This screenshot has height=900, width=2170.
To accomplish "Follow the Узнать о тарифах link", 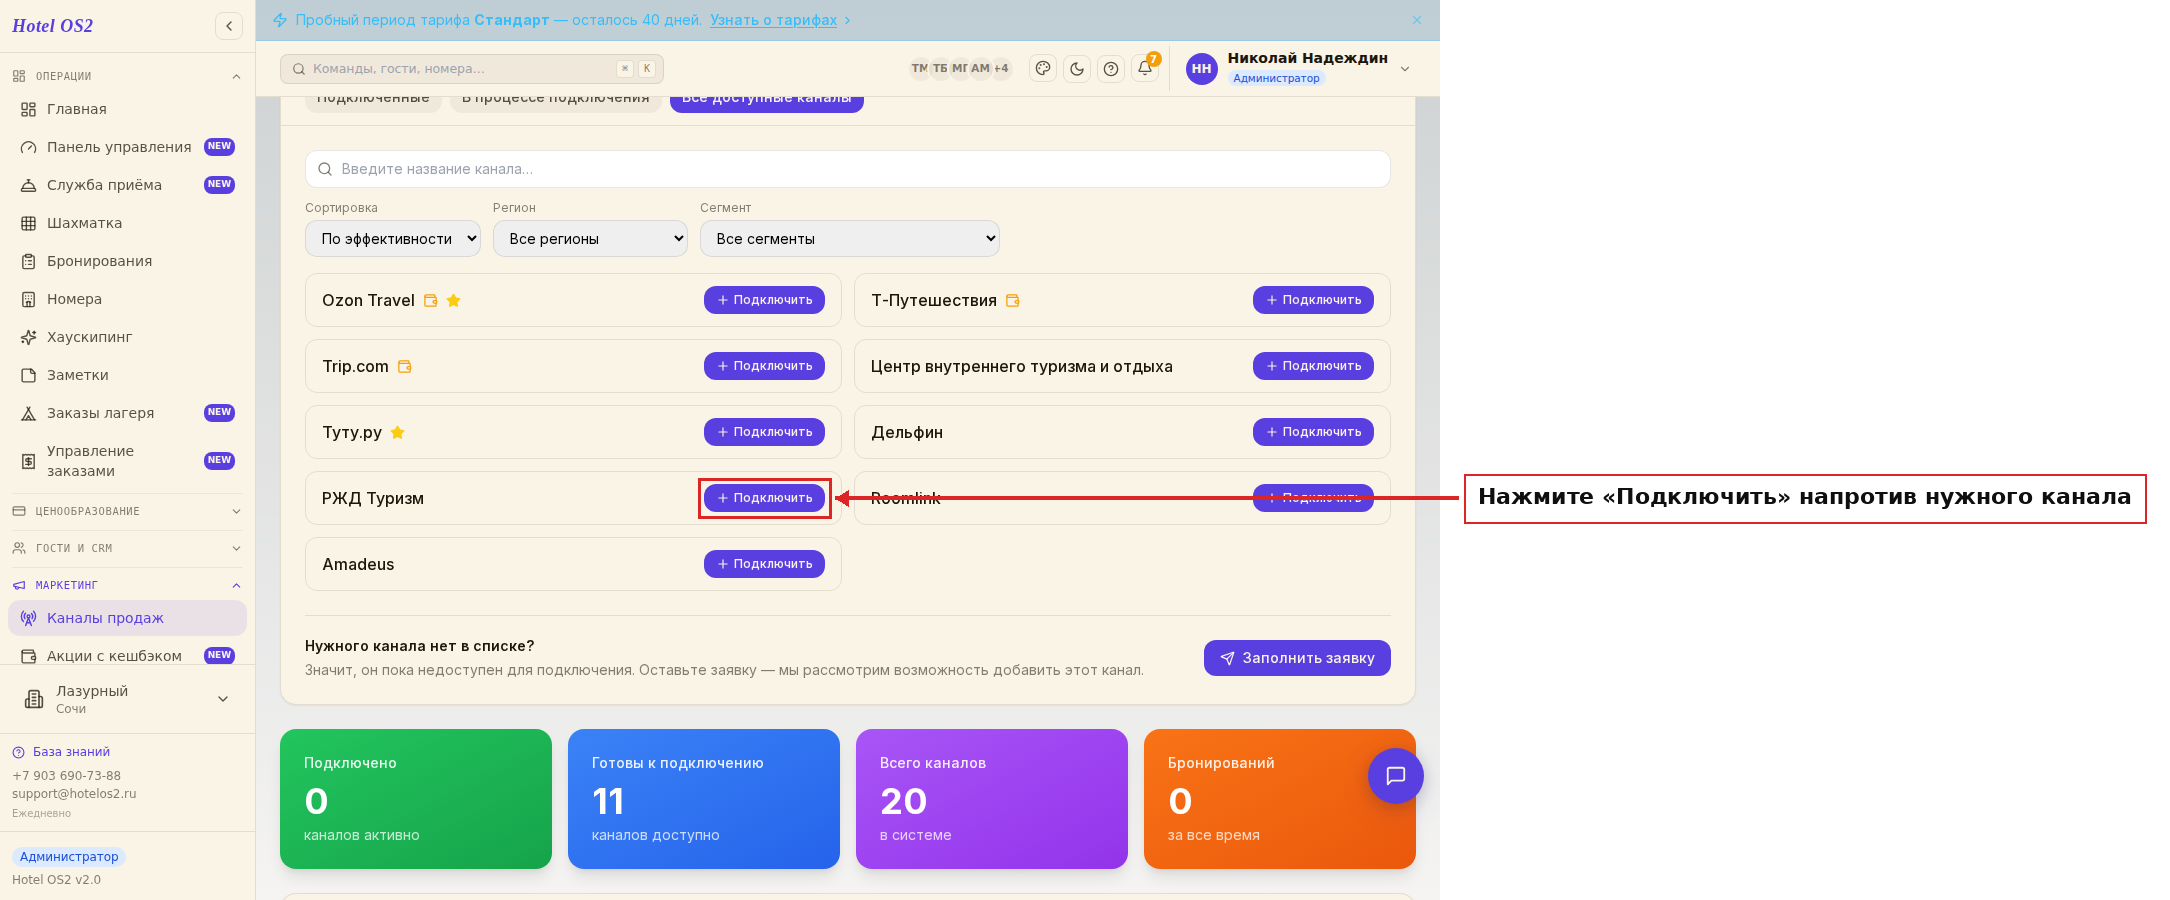I will pyautogui.click(x=773, y=20).
